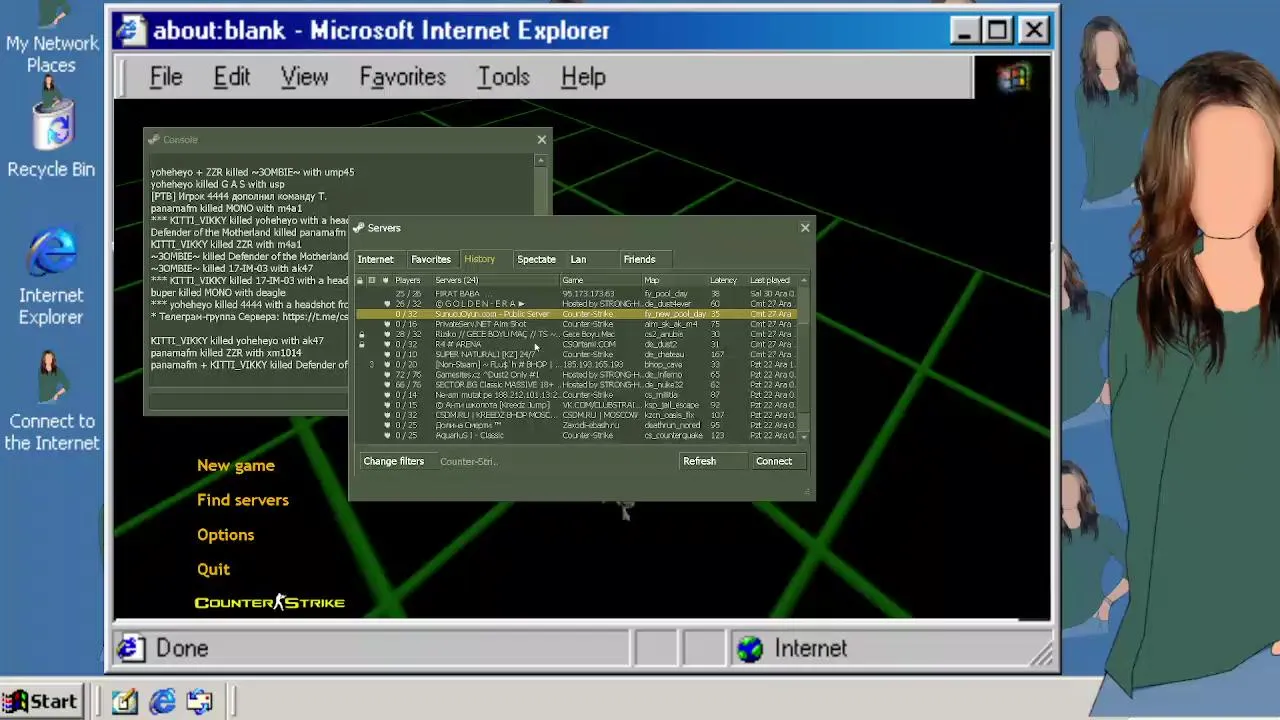Open the Windows Start menu
Viewport: 1280px width, 720px height.
pos(40,702)
